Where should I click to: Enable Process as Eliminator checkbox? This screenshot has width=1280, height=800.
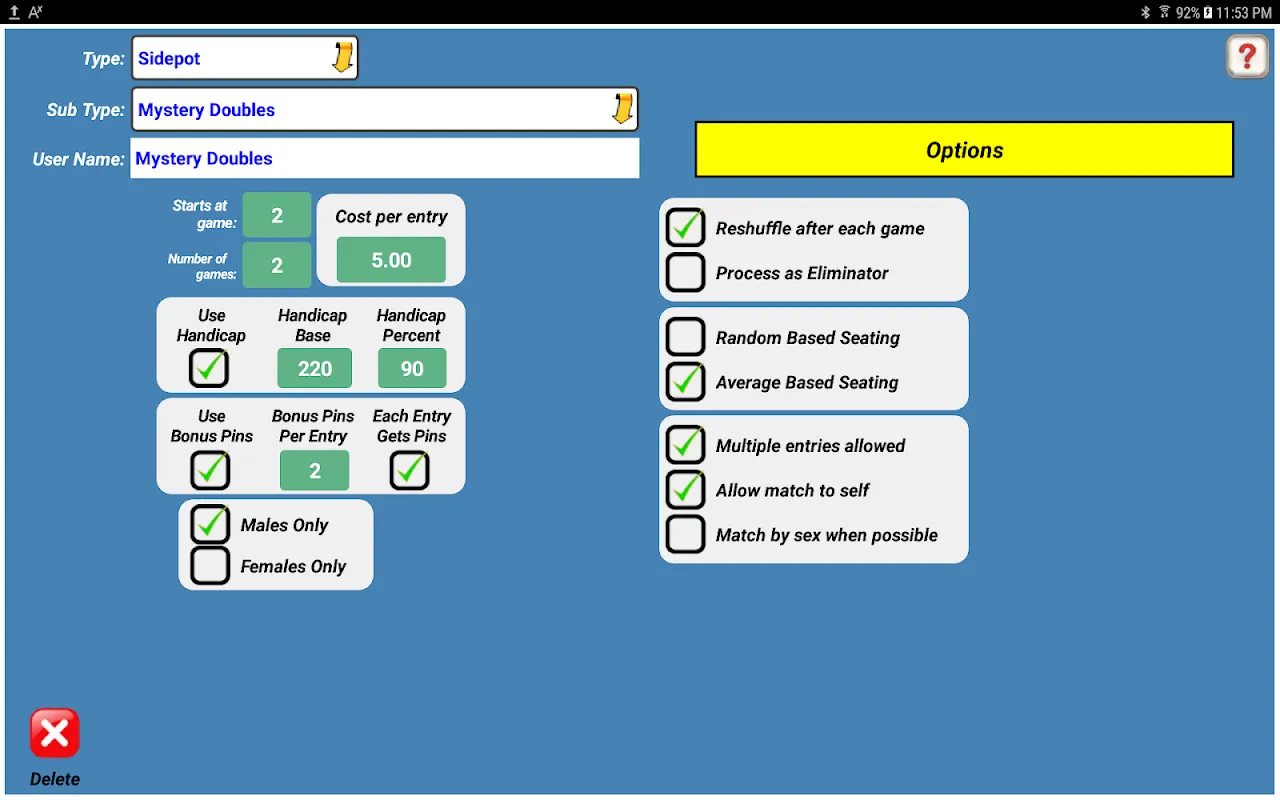[686, 272]
